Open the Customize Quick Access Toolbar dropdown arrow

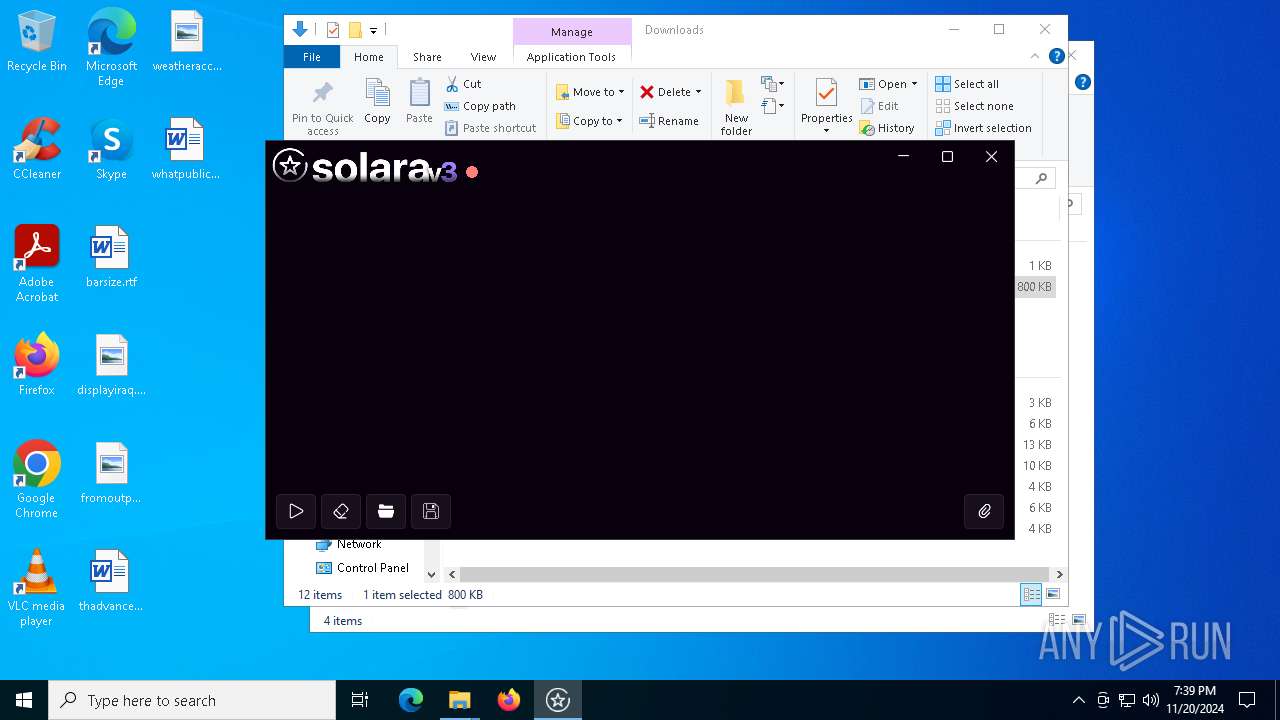click(373, 30)
